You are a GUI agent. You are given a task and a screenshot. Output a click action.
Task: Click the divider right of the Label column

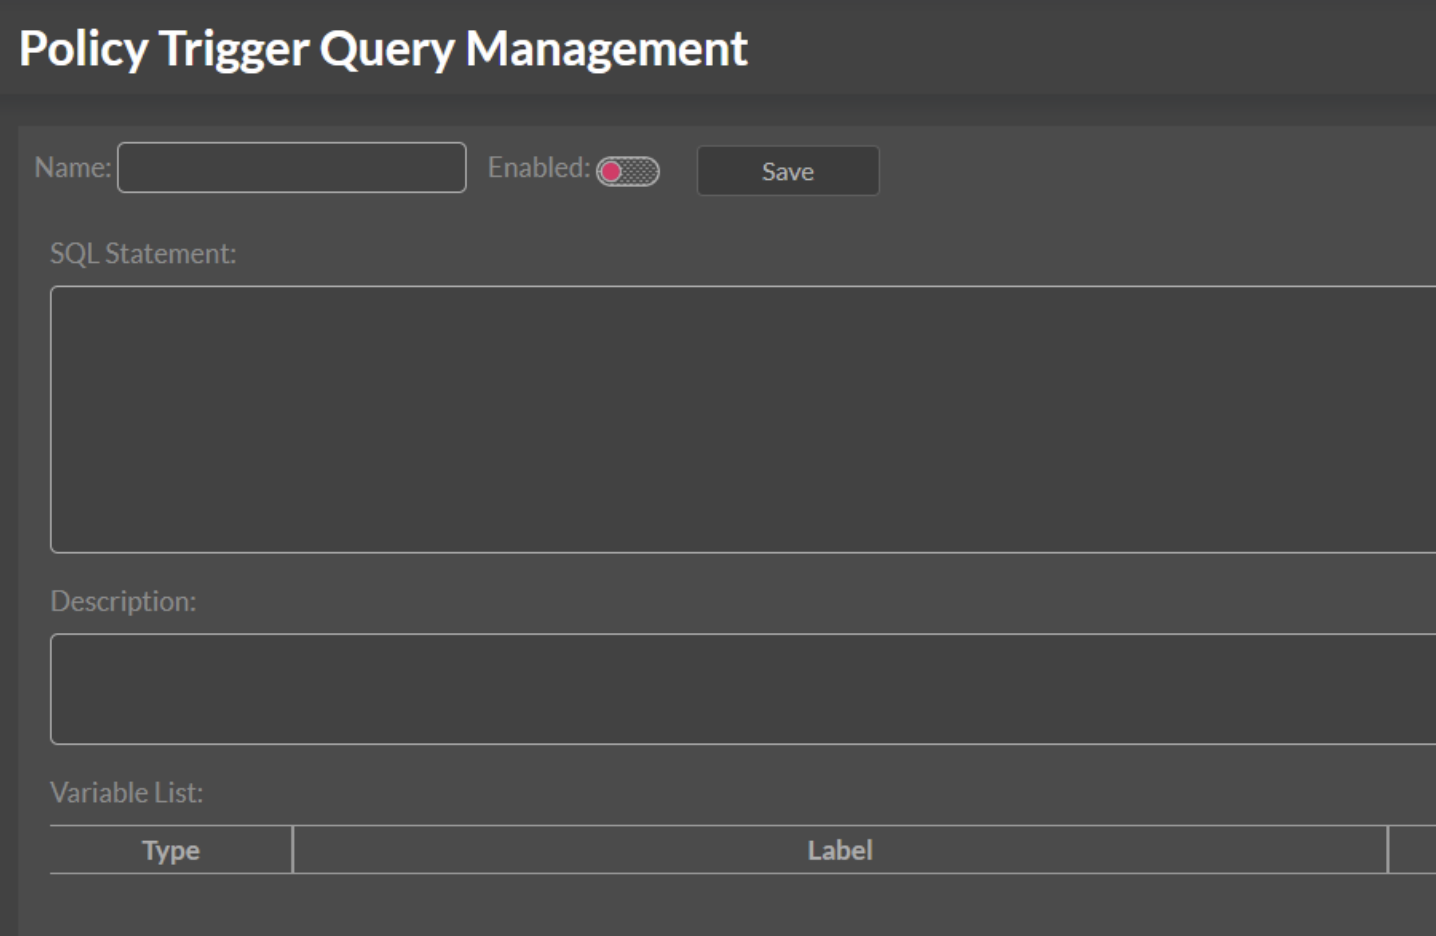(1388, 850)
